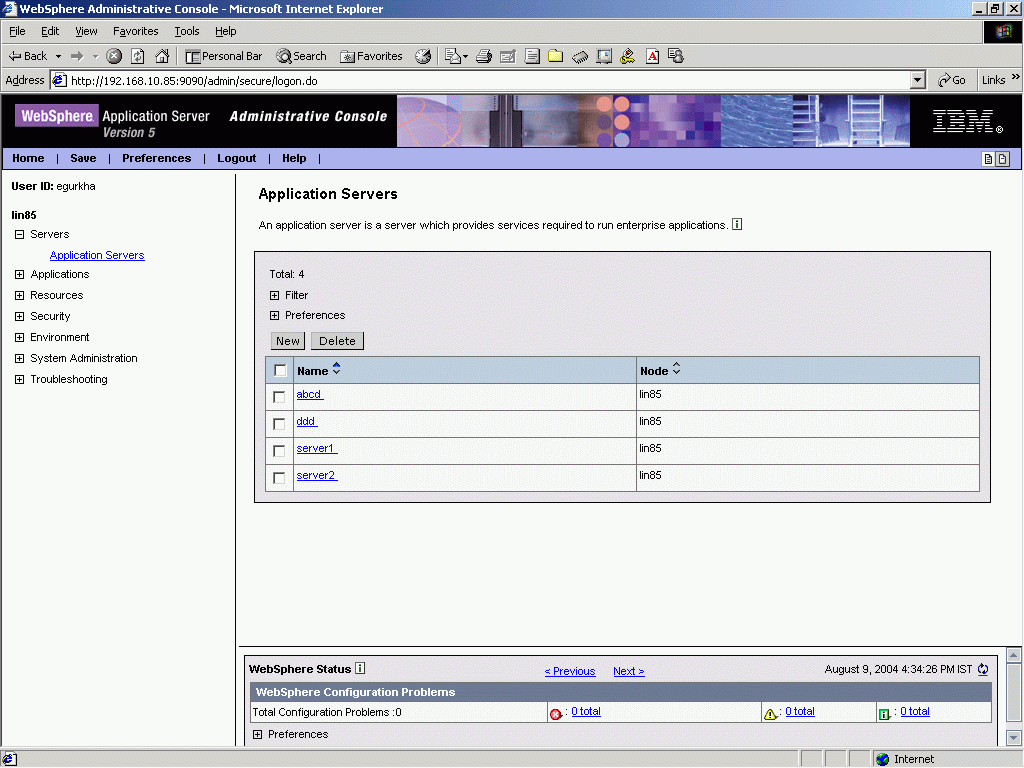The image size is (1024, 768).
Task: Click the info icon after the server description
Action: point(737,223)
